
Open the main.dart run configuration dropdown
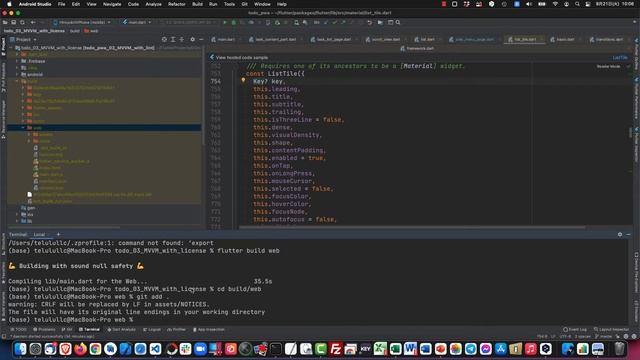click(x=137, y=22)
